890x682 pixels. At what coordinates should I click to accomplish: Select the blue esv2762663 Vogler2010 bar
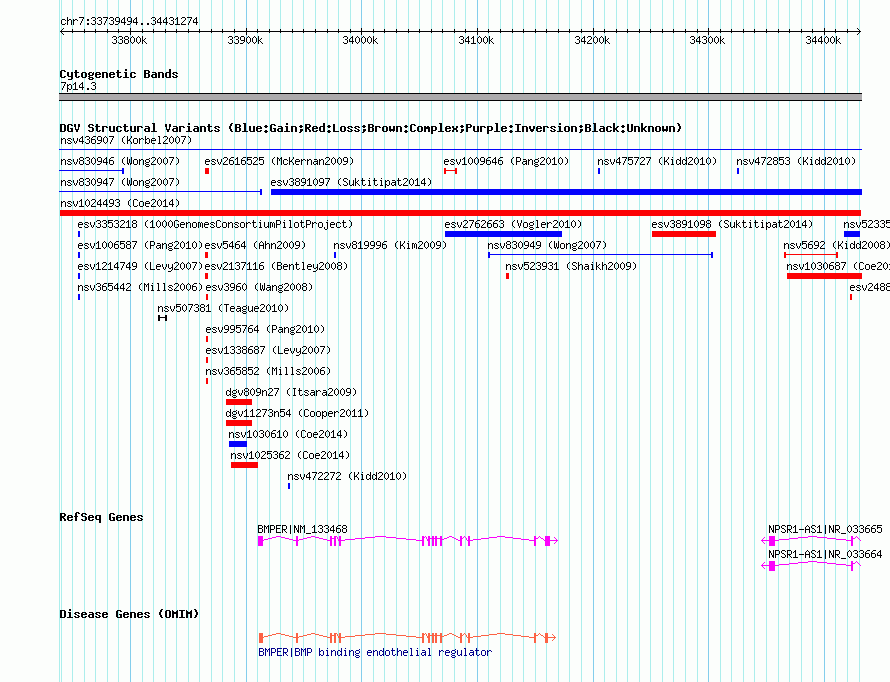pyautogui.click(x=503, y=234)
